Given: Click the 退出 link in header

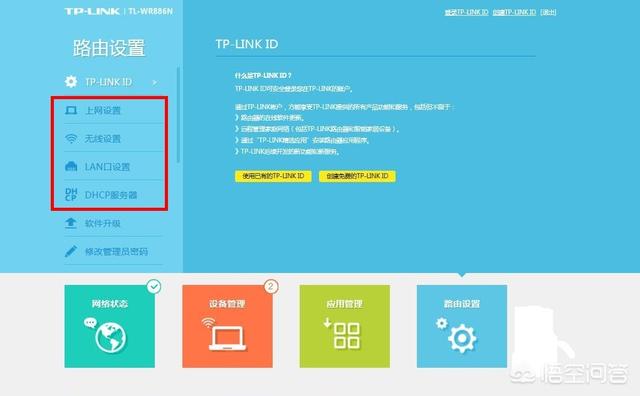Looking at the screenshot, I should click(548, 12).
